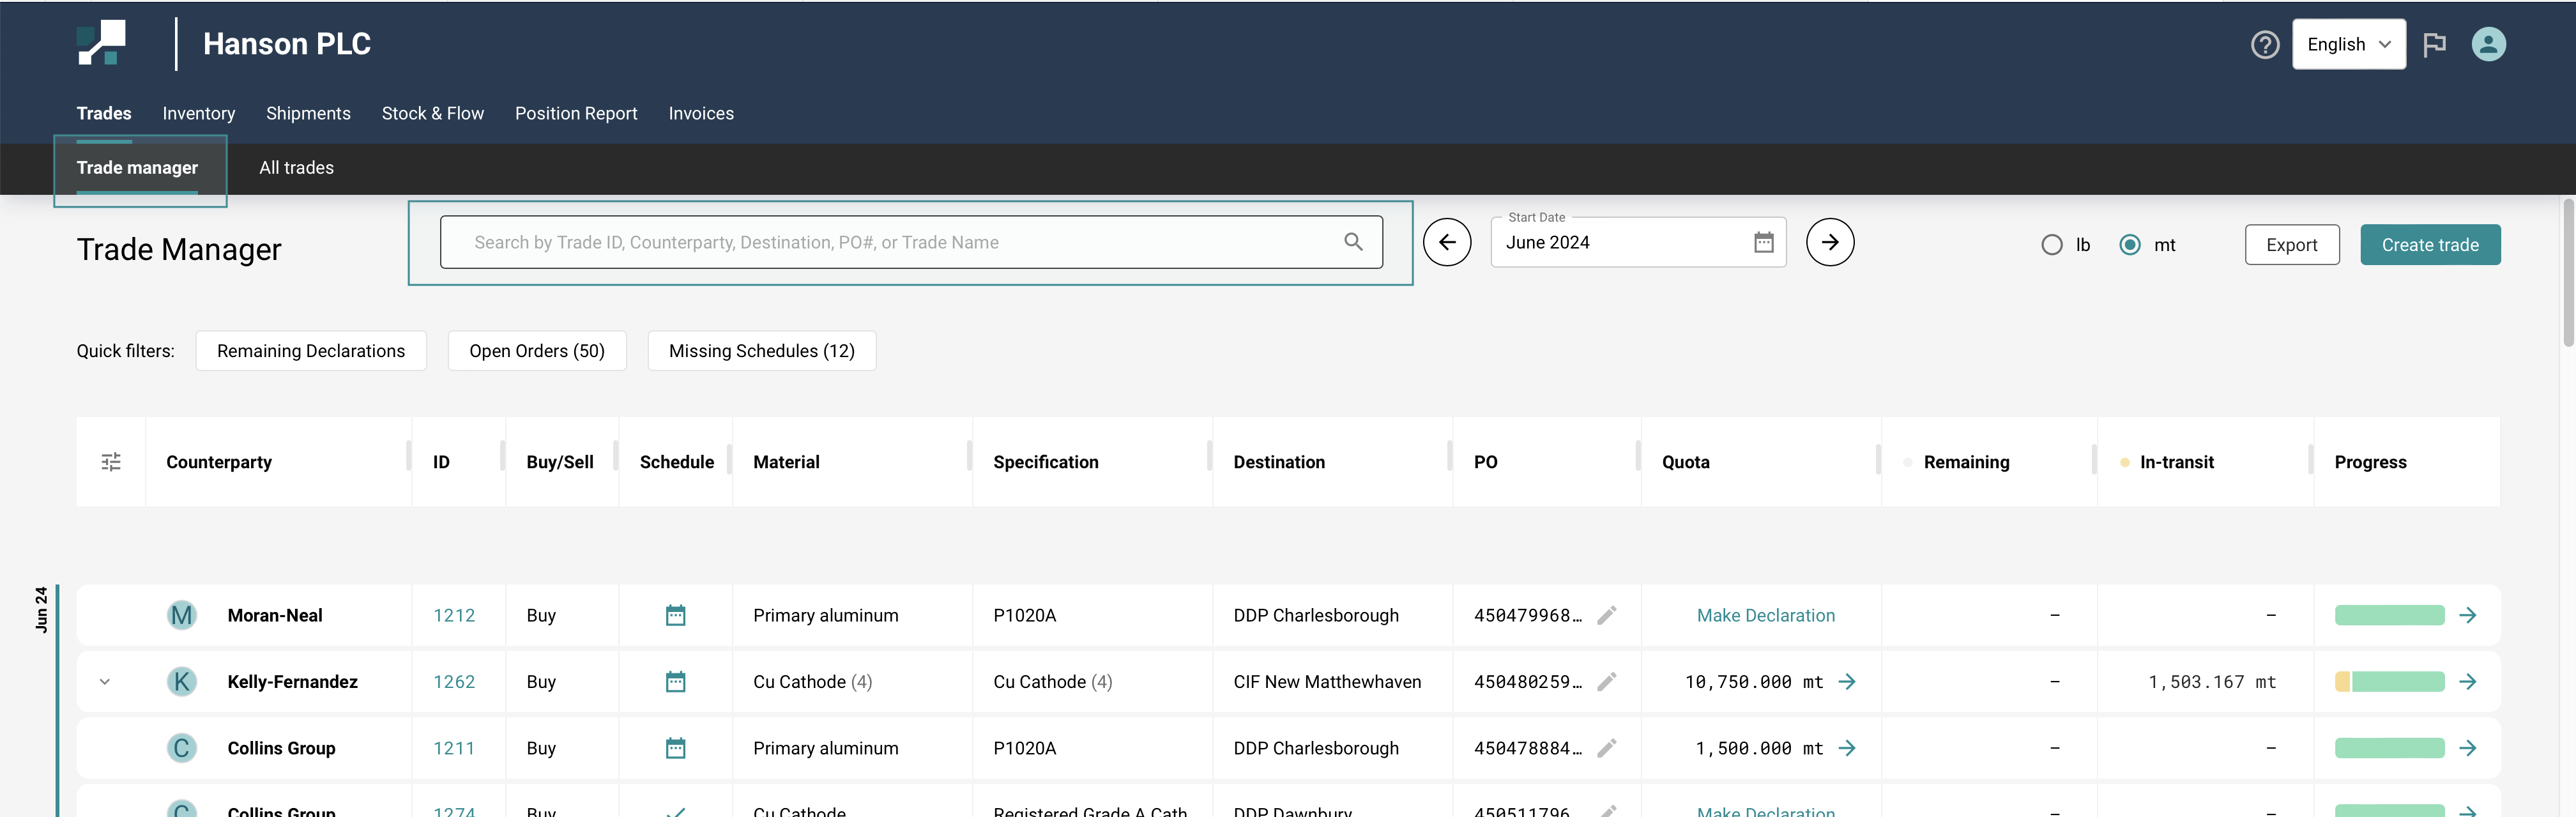
Task: Go to previous month arrow button
Action: [1447, 243]
